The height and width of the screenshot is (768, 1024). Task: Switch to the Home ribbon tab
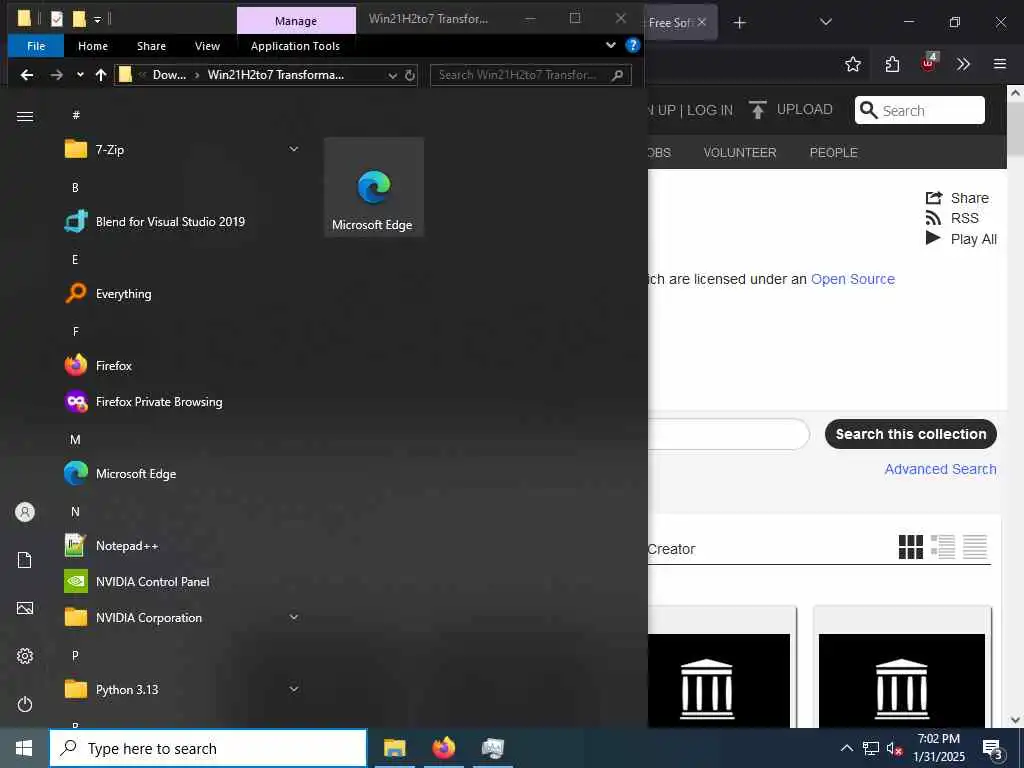93,46
